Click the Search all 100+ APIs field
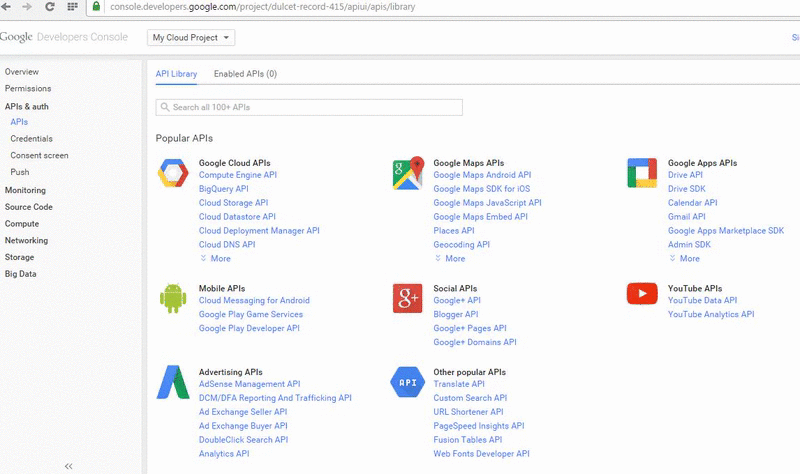This screenshot has height=474, width=800. click(x=310, y=107)
